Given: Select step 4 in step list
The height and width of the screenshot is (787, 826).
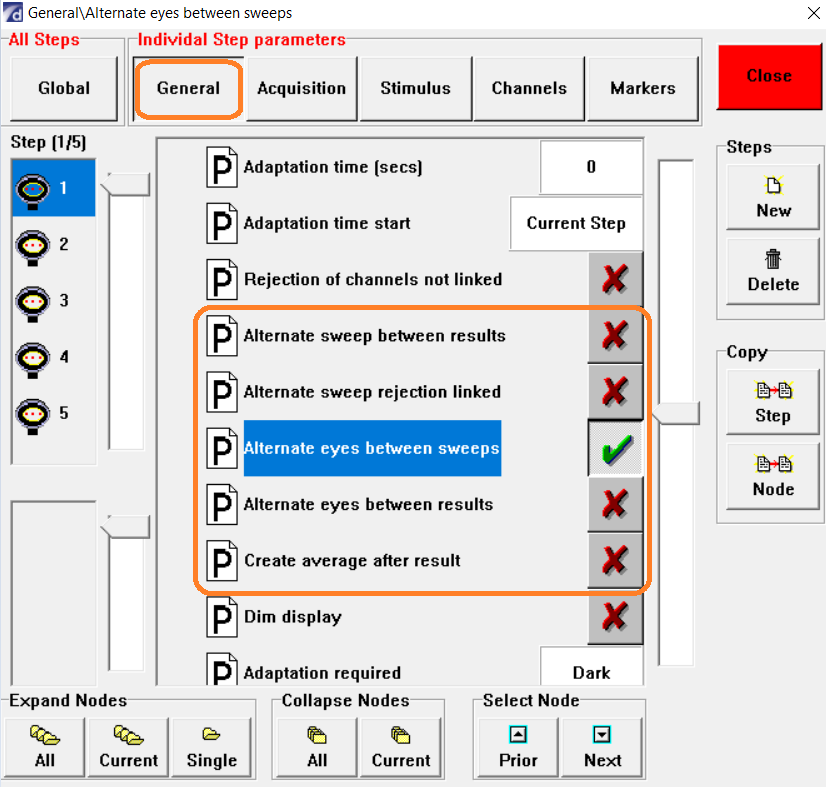Looking at the screenshot, I should click(x=53, y=358).
